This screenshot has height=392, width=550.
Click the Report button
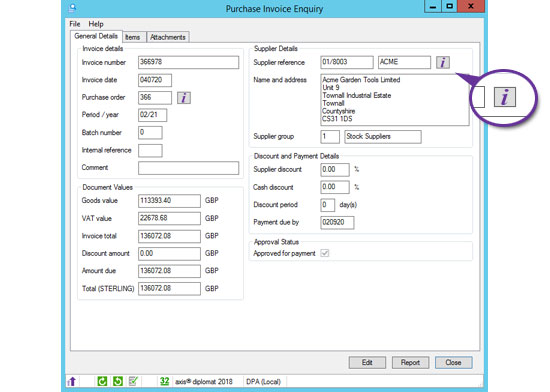click(x=410, y=363)
